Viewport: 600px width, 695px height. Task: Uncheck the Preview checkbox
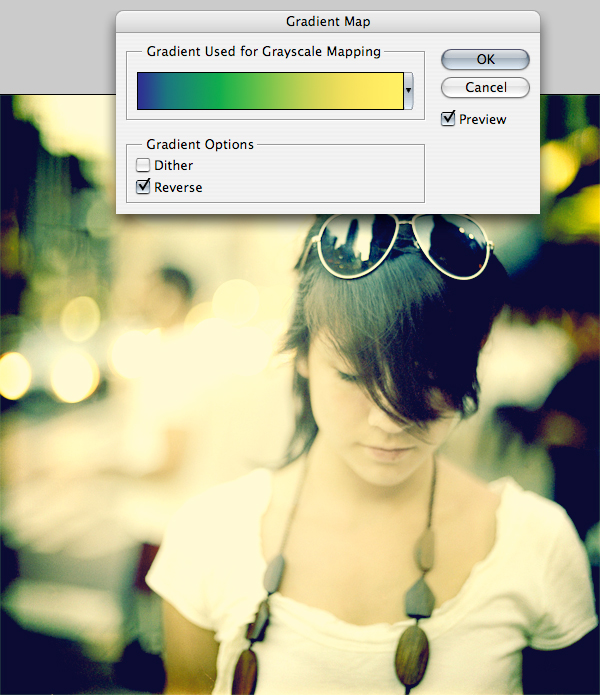pyautogui.click(x=448, y=119)
